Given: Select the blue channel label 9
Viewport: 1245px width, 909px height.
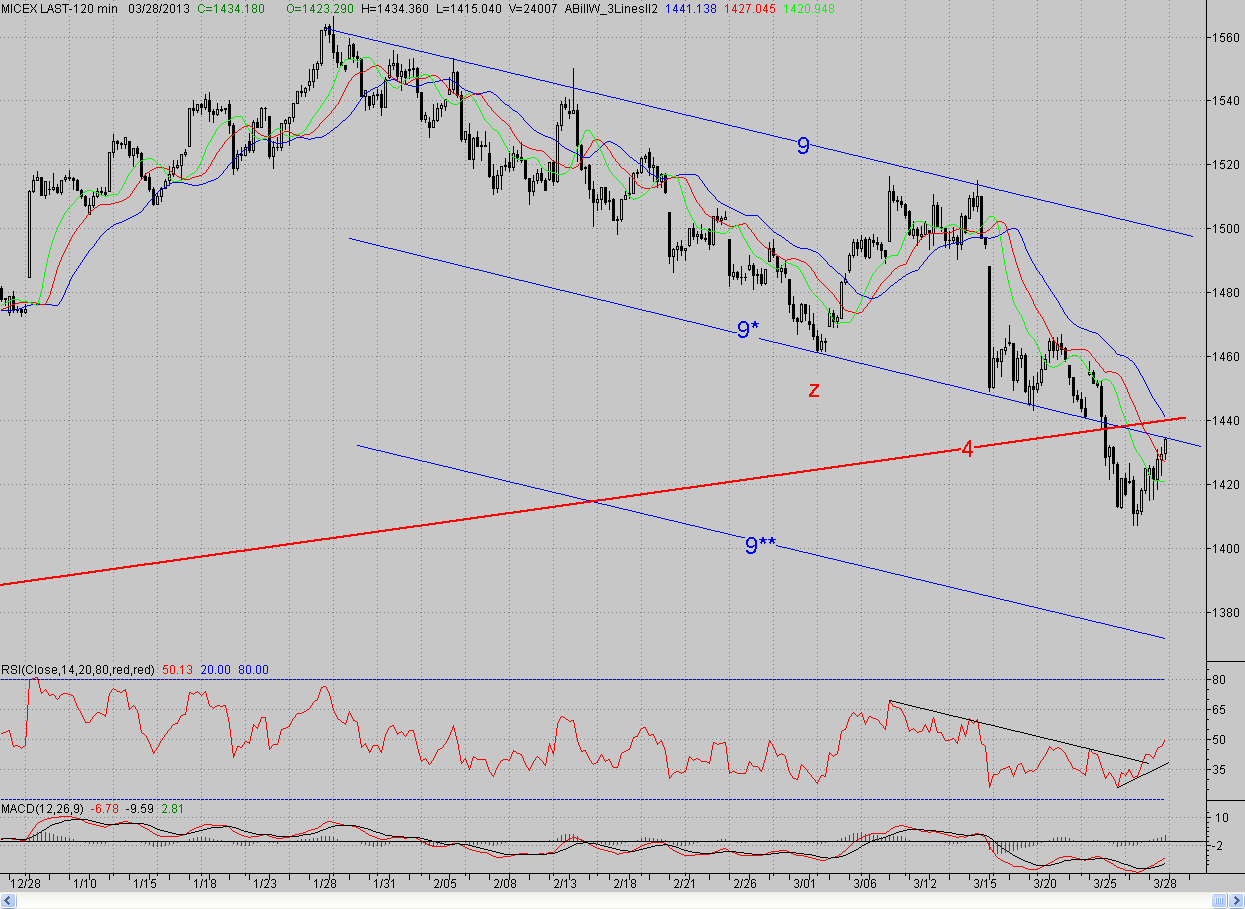Looking at the screenshot, I should tap(803, 146).
